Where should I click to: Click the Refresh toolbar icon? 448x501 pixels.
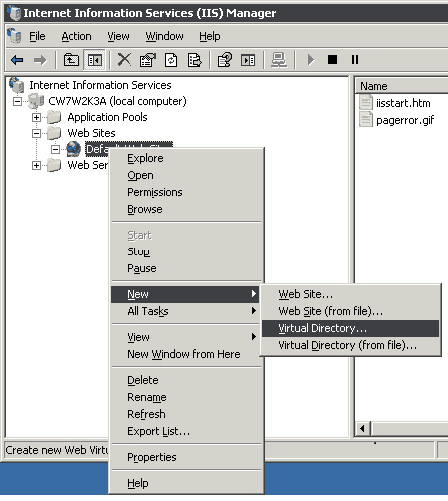(x=171, y=60)
